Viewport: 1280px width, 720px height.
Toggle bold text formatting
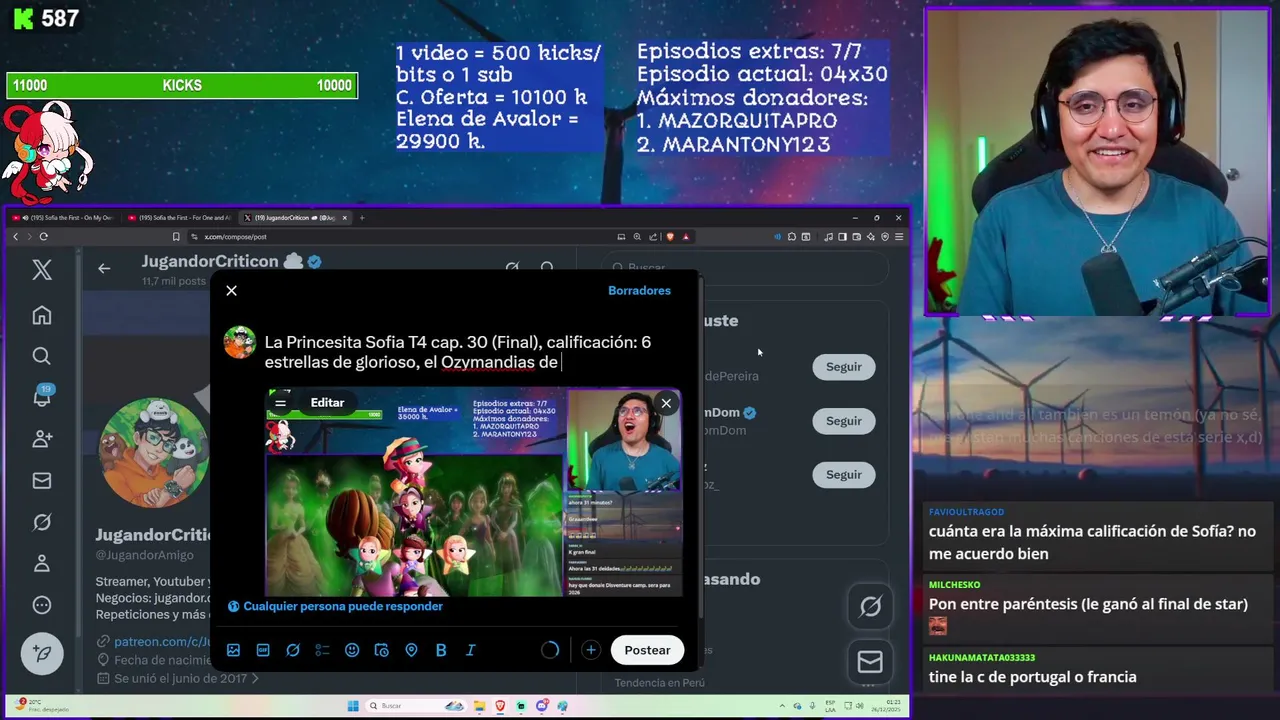441,650
